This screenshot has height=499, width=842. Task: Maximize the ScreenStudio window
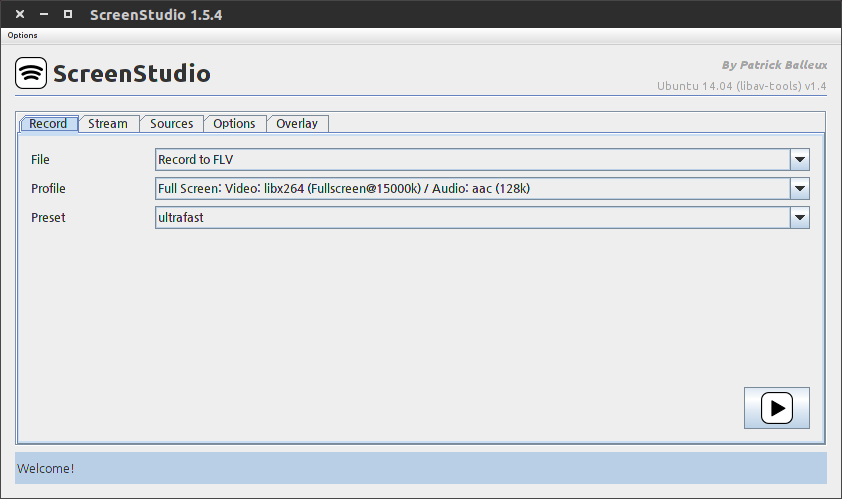pos(68,14)
